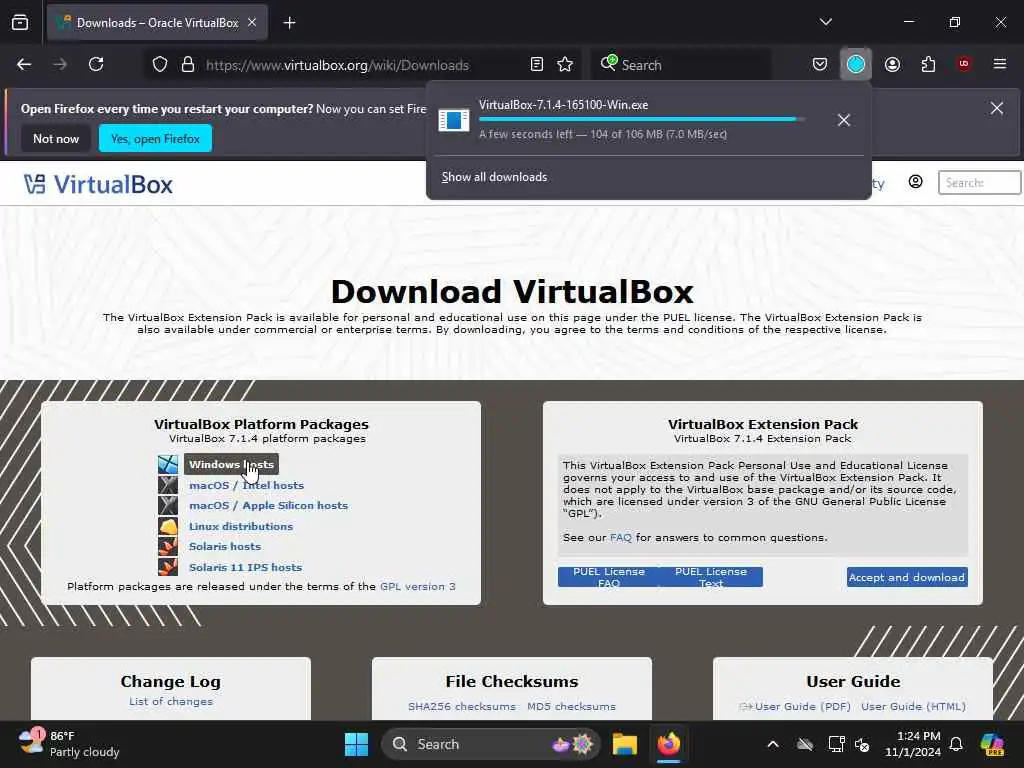Click the VirtualBox site search field
Image resolution: width=1024 pixels, height=768 pixels.
click(979, 183)
